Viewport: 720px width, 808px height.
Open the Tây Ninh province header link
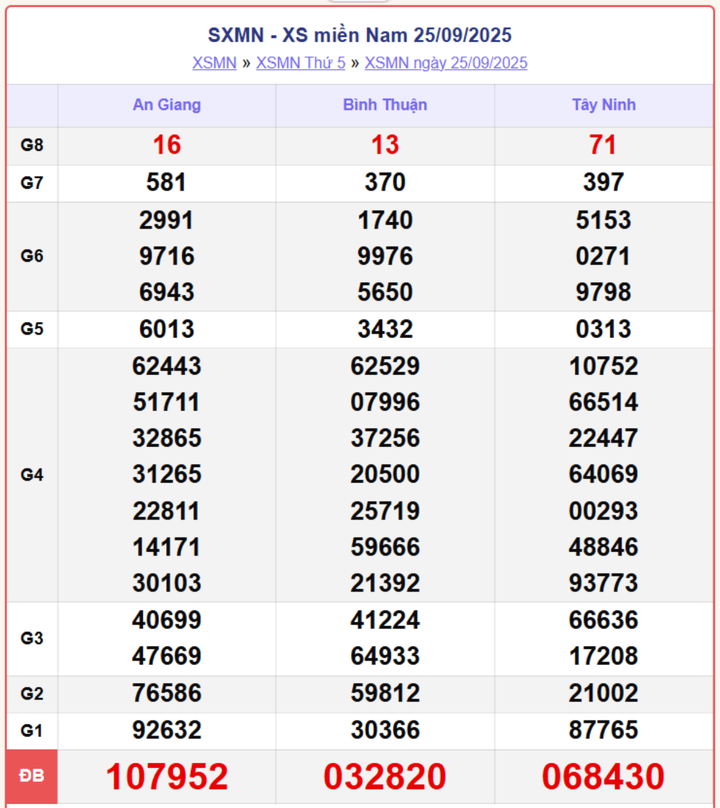click(603, 105)
